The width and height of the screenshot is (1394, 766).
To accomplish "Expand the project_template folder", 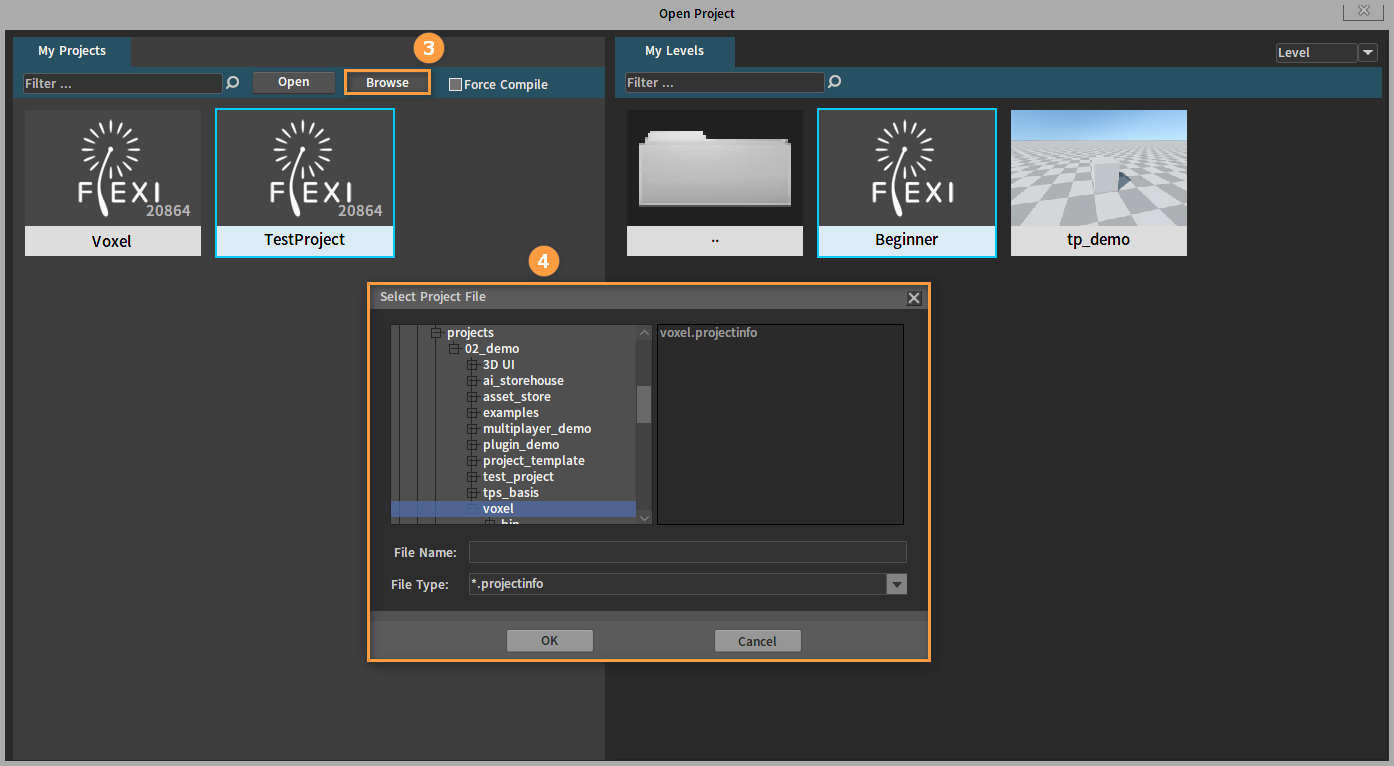I will 472,461.
